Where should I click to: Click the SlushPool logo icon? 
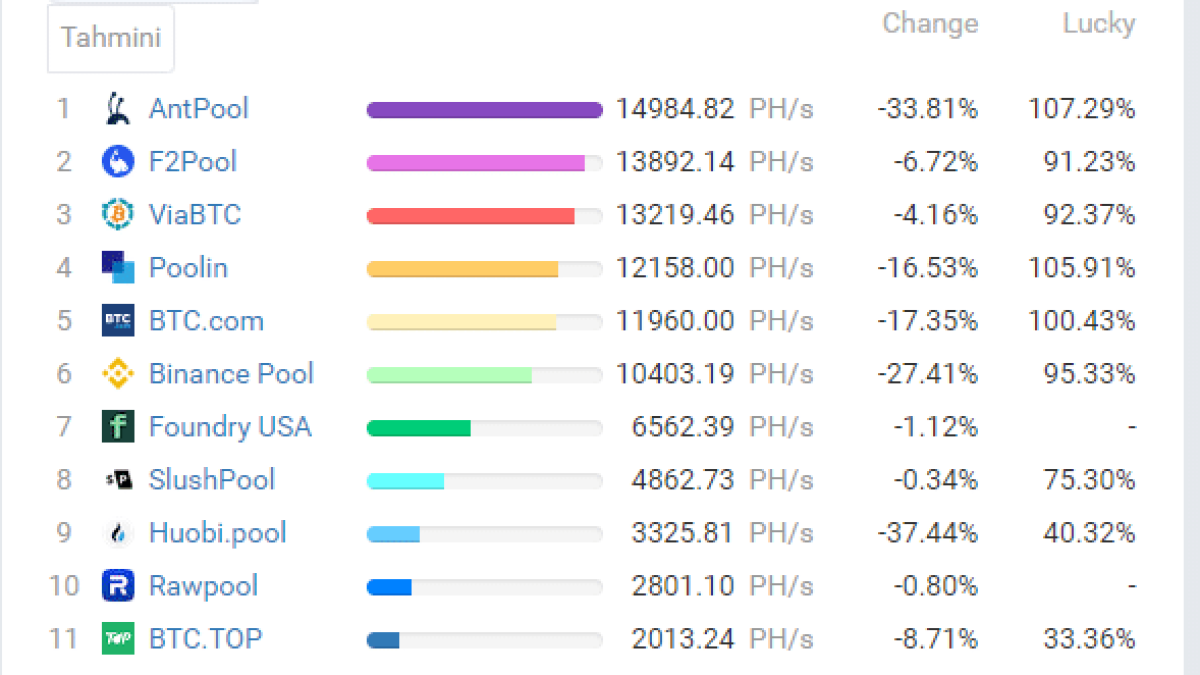(118, 480)
